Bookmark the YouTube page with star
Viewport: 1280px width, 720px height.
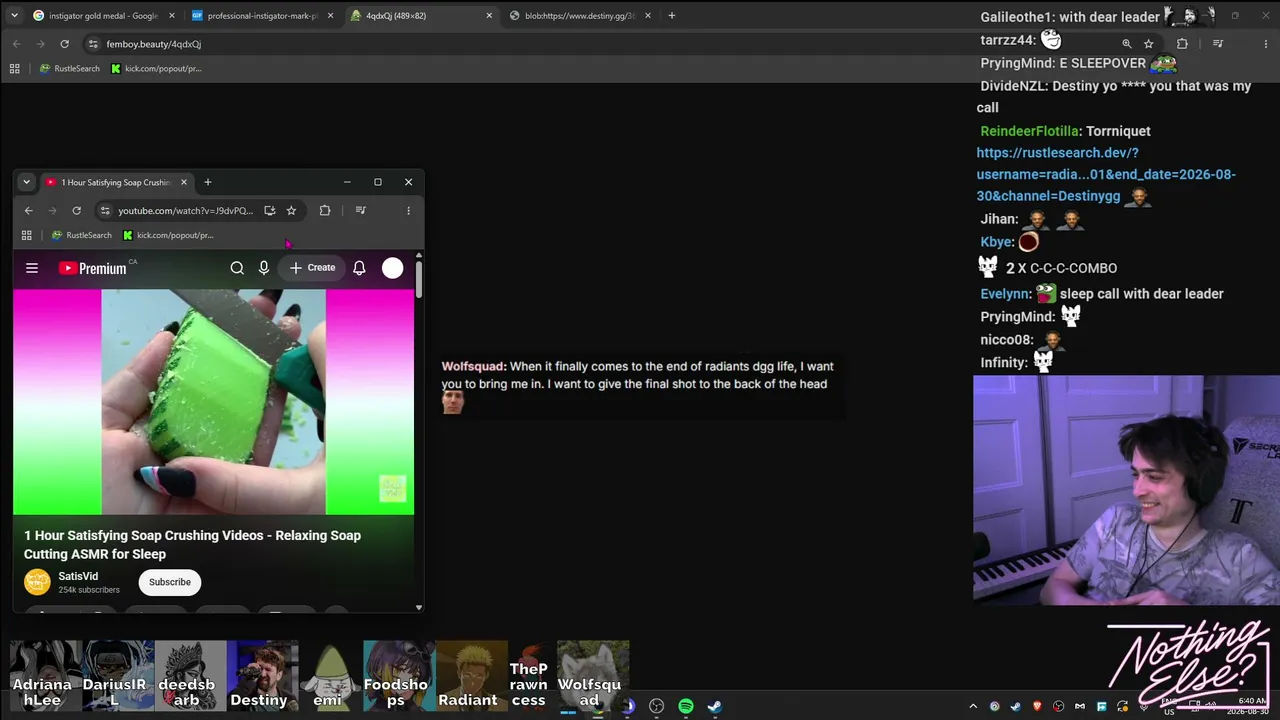tap(291, 211)
